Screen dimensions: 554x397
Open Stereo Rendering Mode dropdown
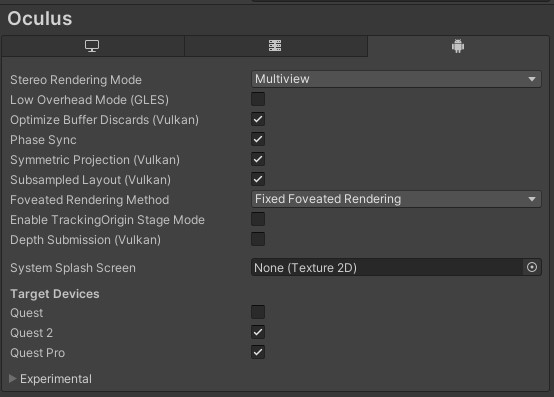pos(396,79)
